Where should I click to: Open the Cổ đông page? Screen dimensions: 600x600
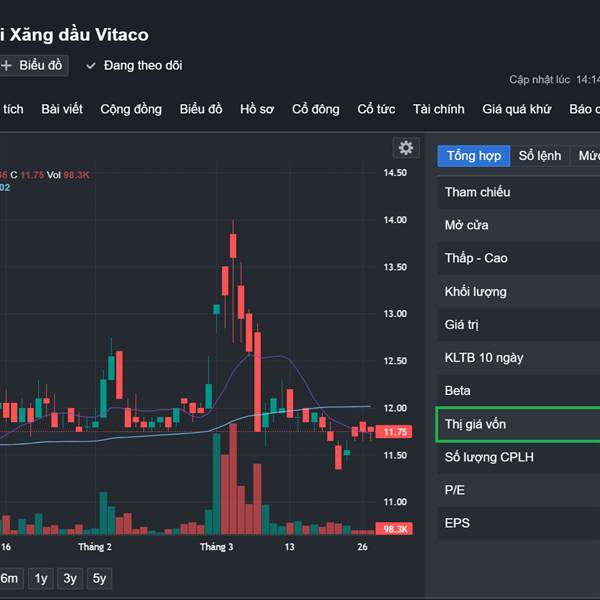click(315, 109)
